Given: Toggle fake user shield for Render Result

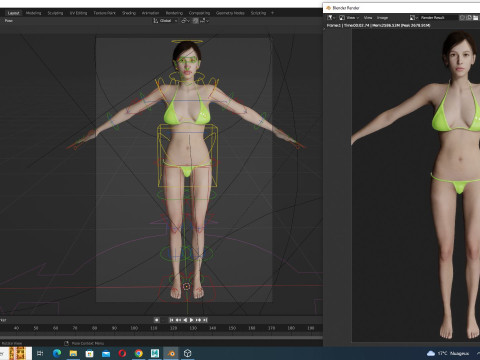Looking at the screenshot, I should (462, 18).
